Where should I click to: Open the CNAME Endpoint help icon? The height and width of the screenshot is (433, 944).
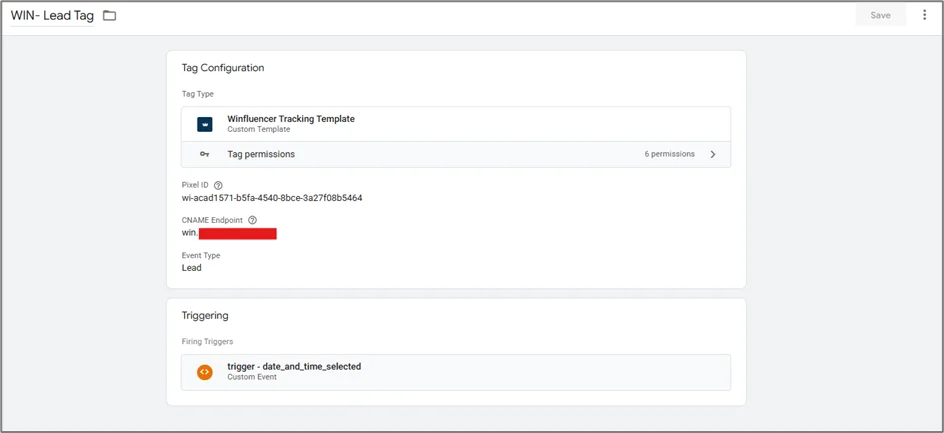252,220
